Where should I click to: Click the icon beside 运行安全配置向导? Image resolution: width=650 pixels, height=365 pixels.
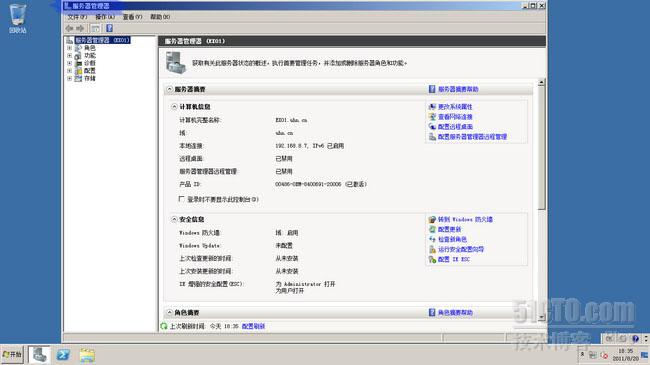point(432,249)
